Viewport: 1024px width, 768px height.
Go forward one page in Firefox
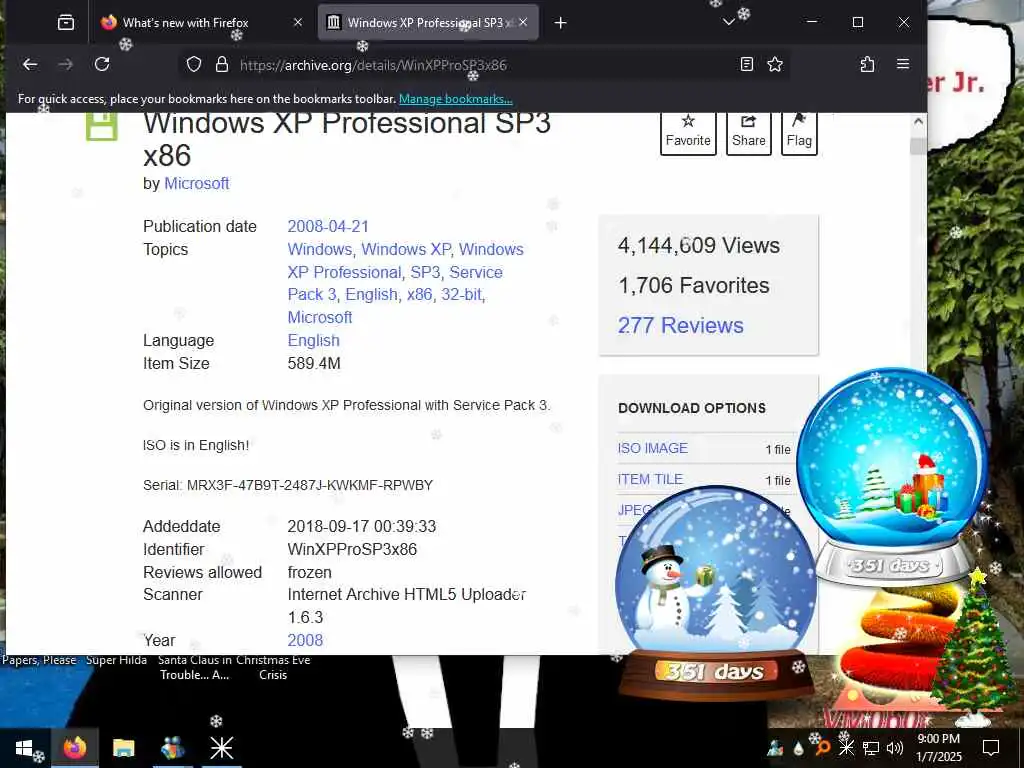(x=65, y=64)
